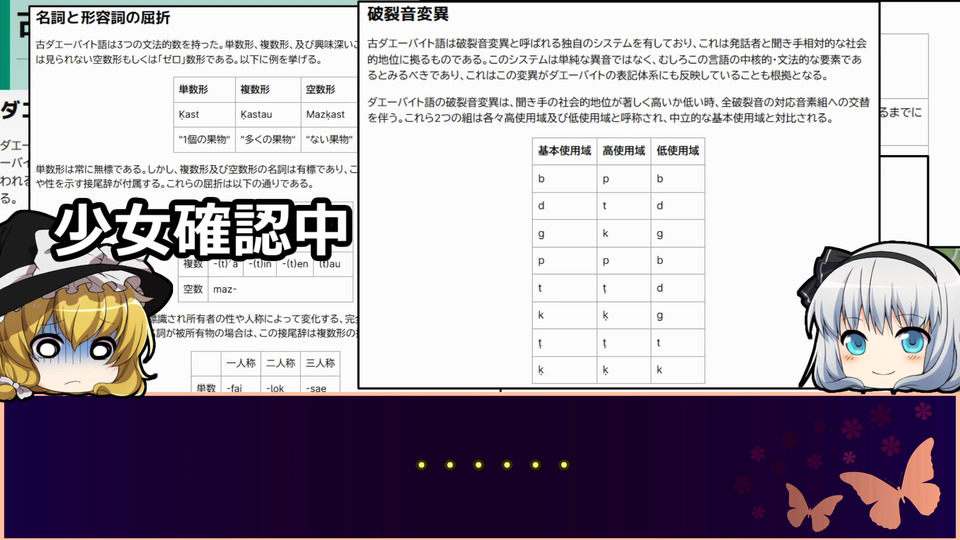The width and height of the screenshot is (960, 540).
Task: Click 低使用域 cell 'b' in fourth row
Action: tap(677, 261)
